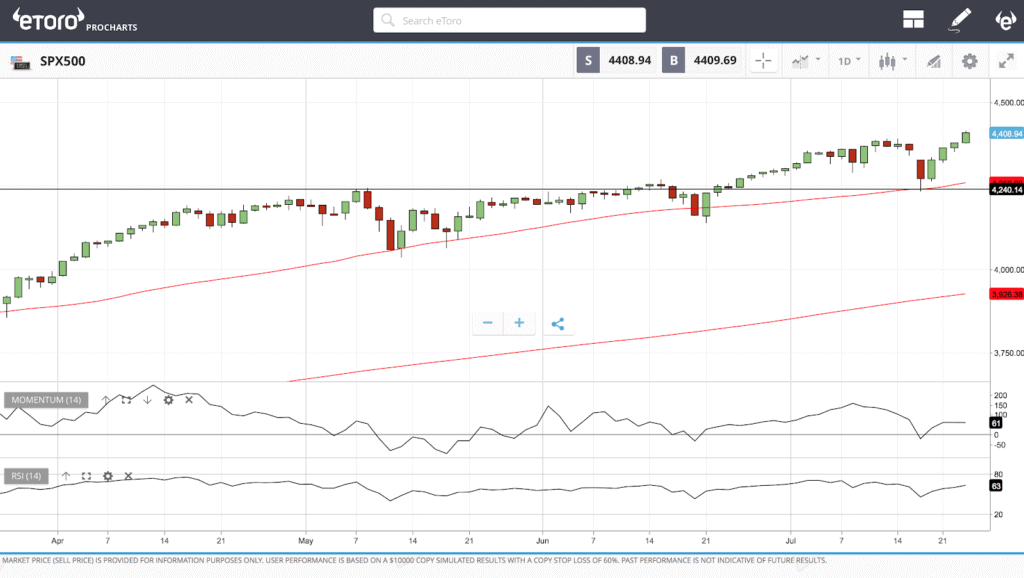Click the May date axis label
Viewport: 1024px width, 578px height.
point(306,541)
